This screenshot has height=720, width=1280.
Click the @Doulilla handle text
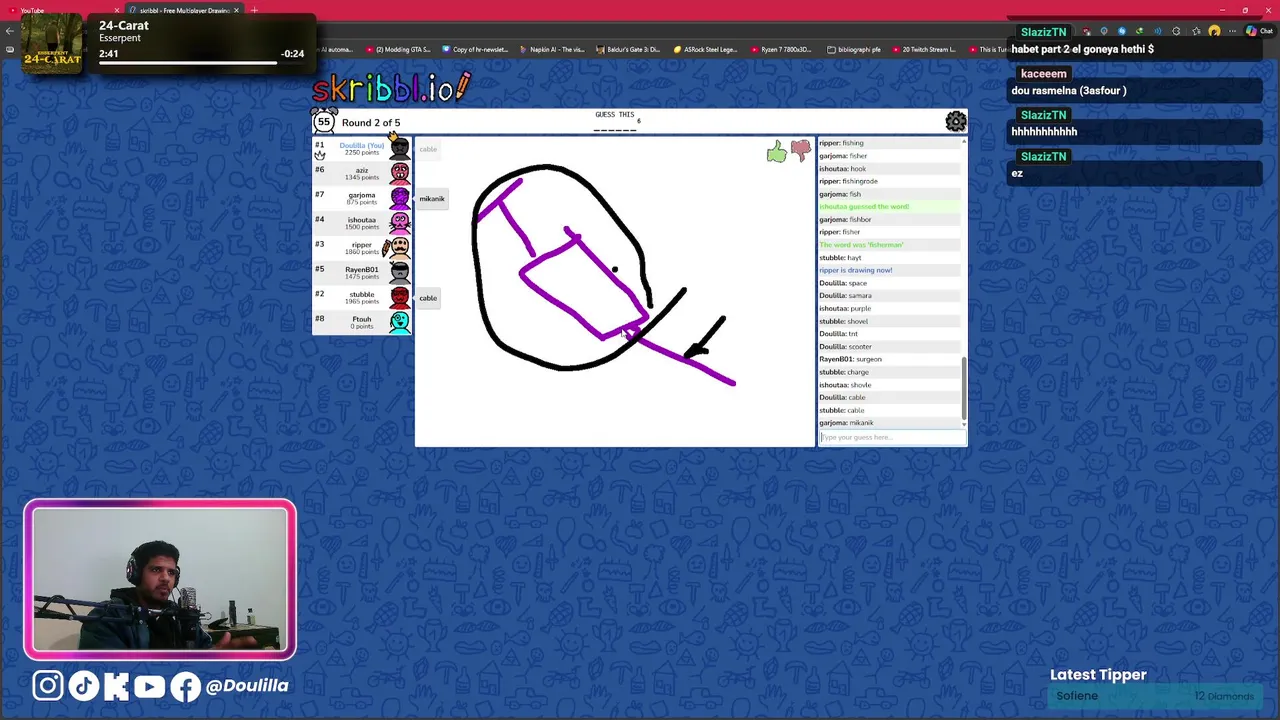coord(247,686)
